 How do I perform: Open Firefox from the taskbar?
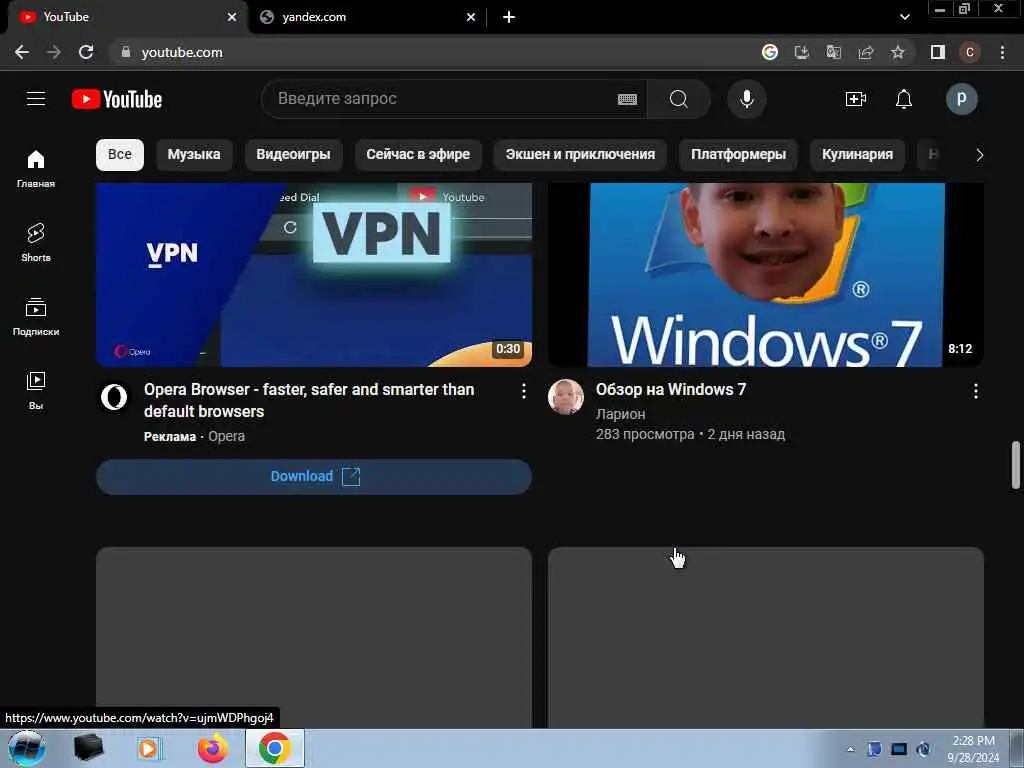point(213,748)
